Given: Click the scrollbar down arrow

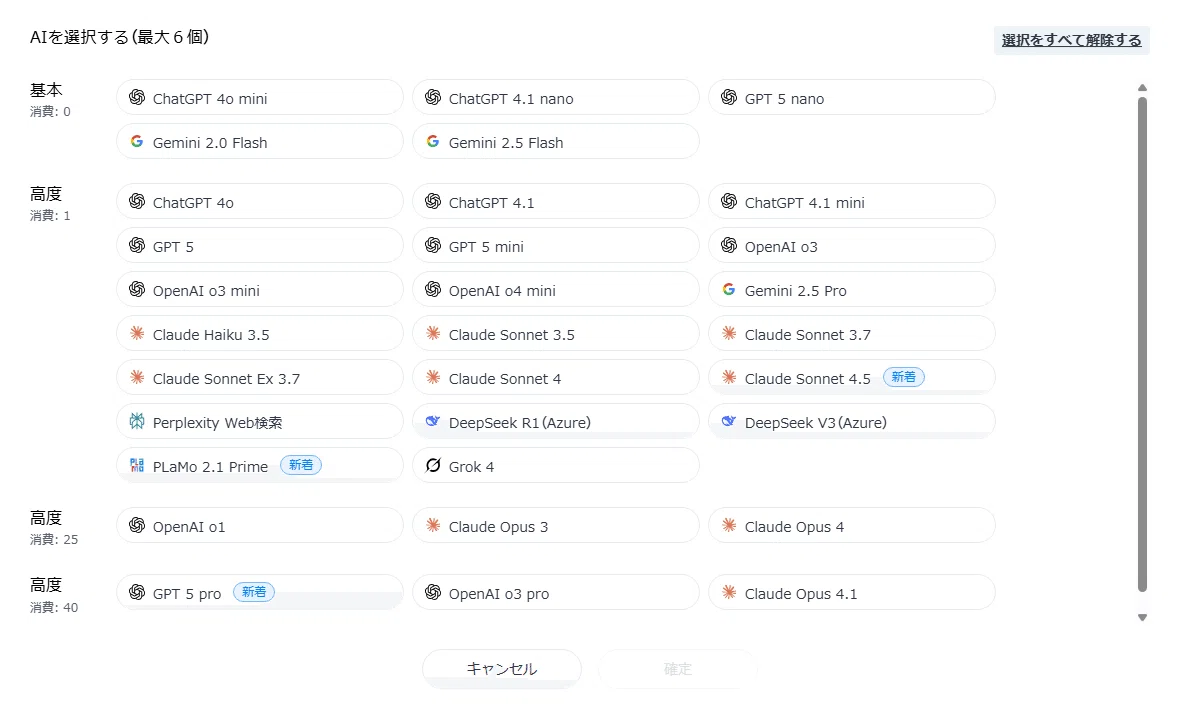Looking at the screenshot, I should (1143, 617).
